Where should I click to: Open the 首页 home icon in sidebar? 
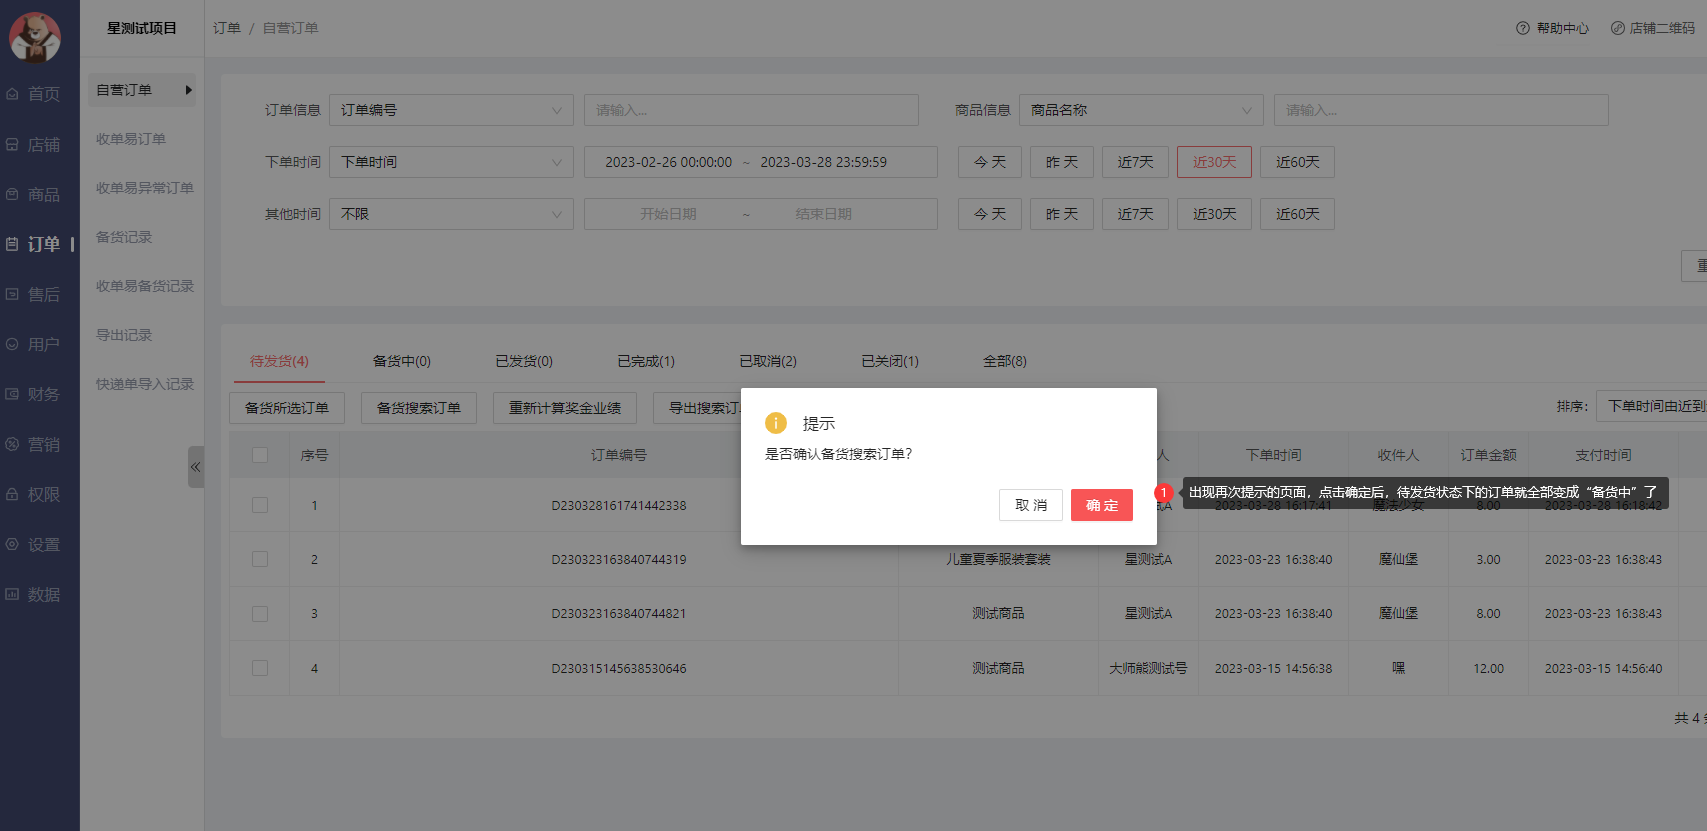(13, 94)
